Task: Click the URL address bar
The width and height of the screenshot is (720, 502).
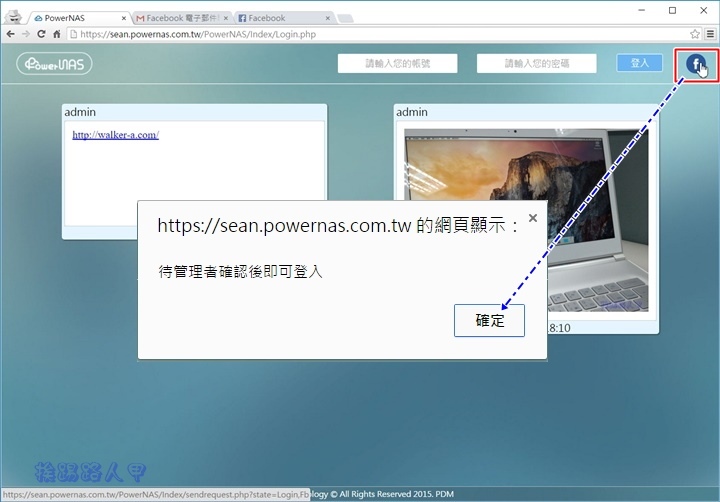Action: coord(380,34)
